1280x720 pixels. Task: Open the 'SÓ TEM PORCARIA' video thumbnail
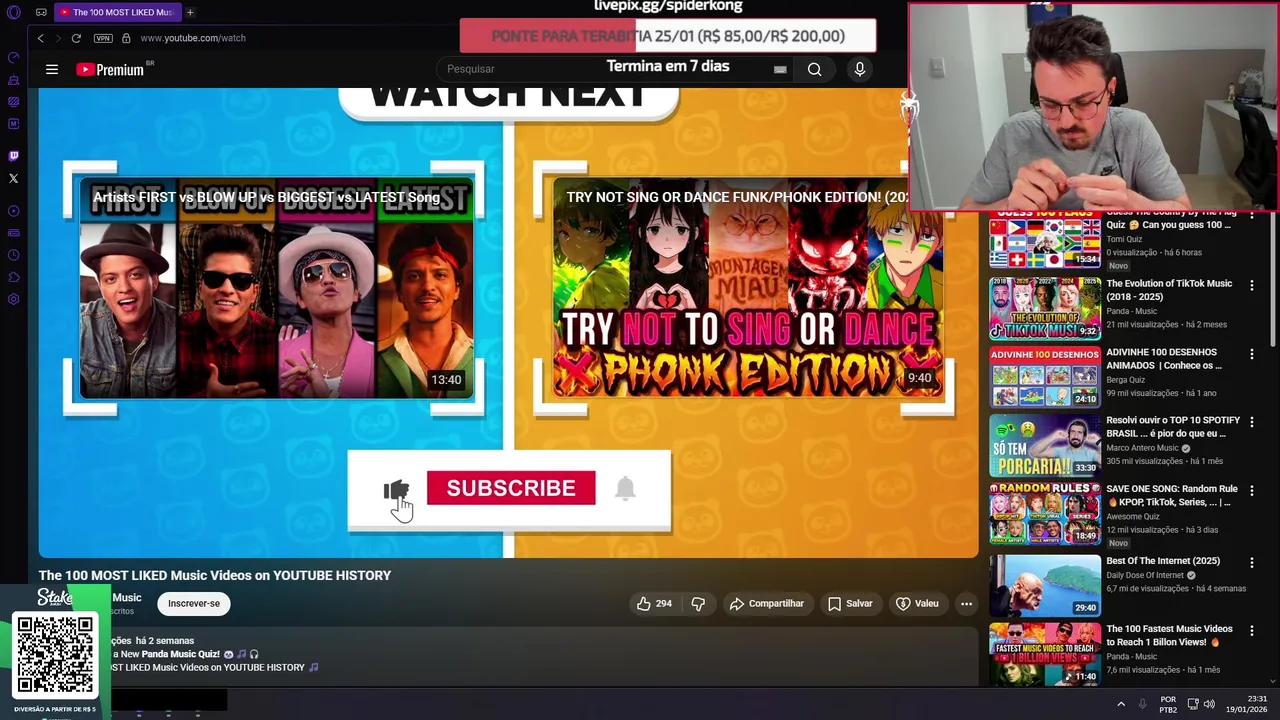pyautogui.click(x=1045, y=446)
